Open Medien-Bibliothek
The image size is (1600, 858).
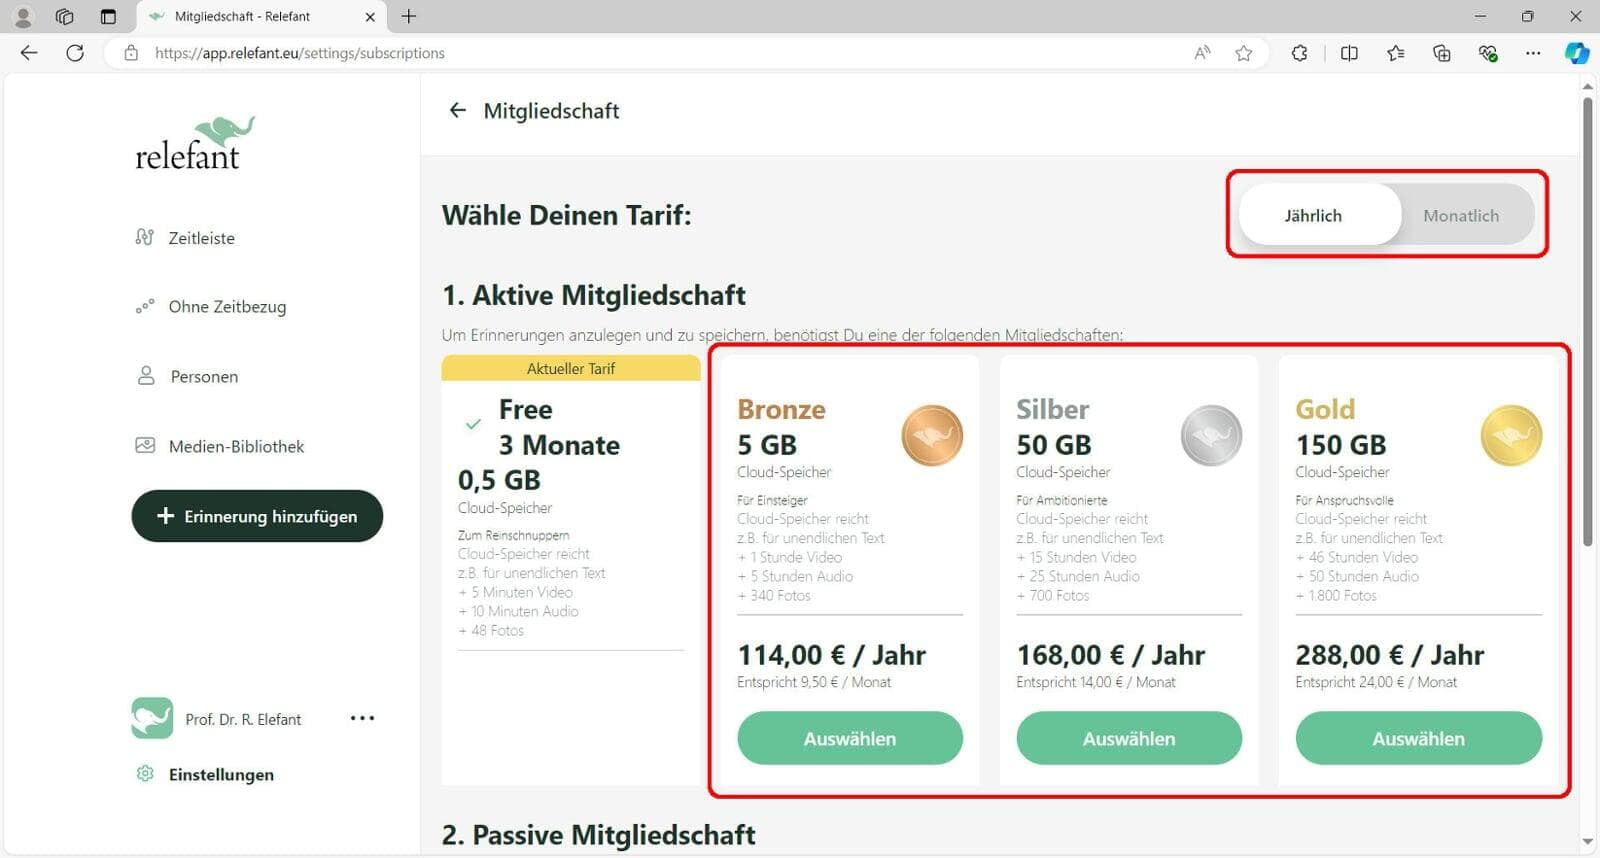[220, 446]
